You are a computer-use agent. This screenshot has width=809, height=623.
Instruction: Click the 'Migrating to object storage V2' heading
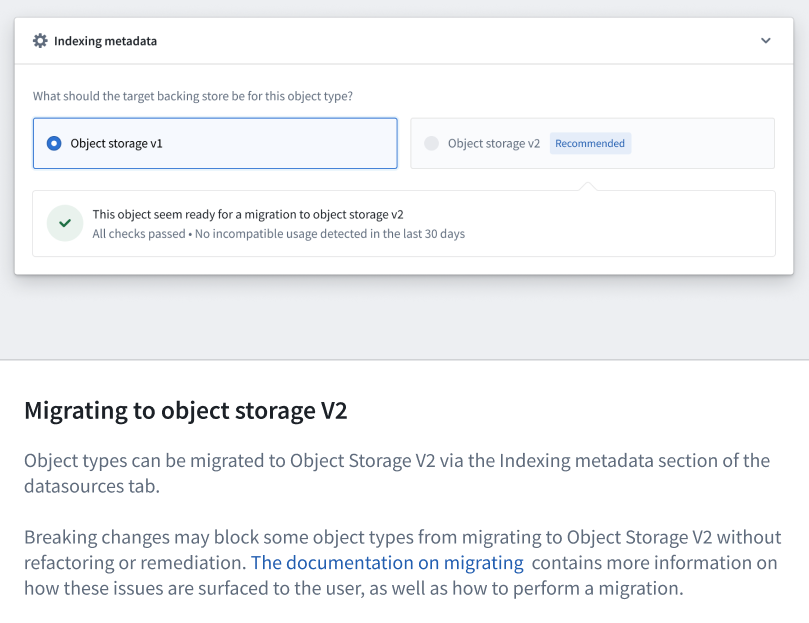coord(186,411)
